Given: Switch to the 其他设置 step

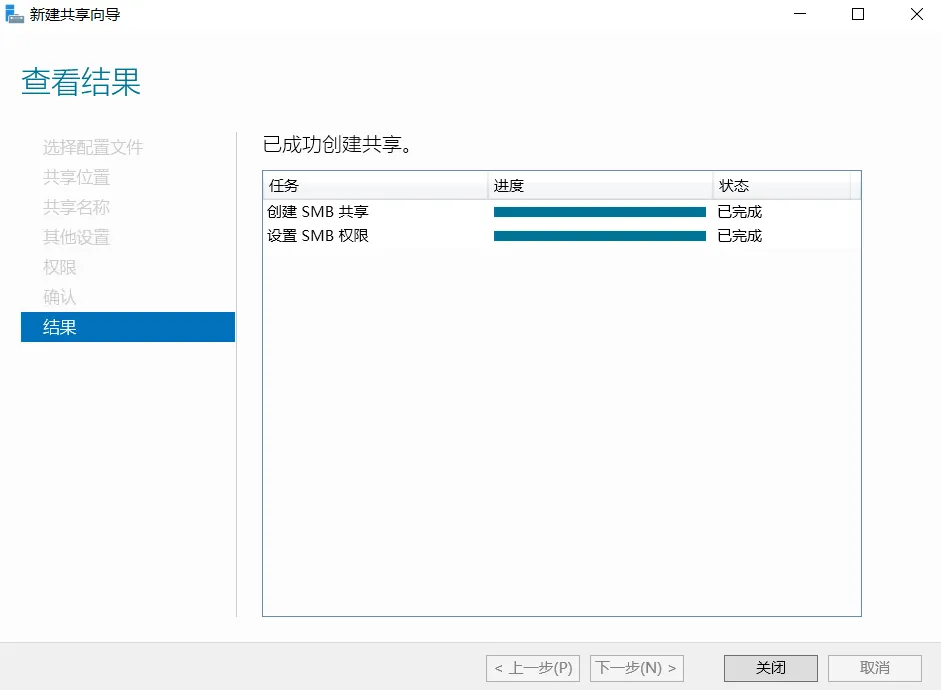Looking at the screenshot, I should (x=76, y=238).
